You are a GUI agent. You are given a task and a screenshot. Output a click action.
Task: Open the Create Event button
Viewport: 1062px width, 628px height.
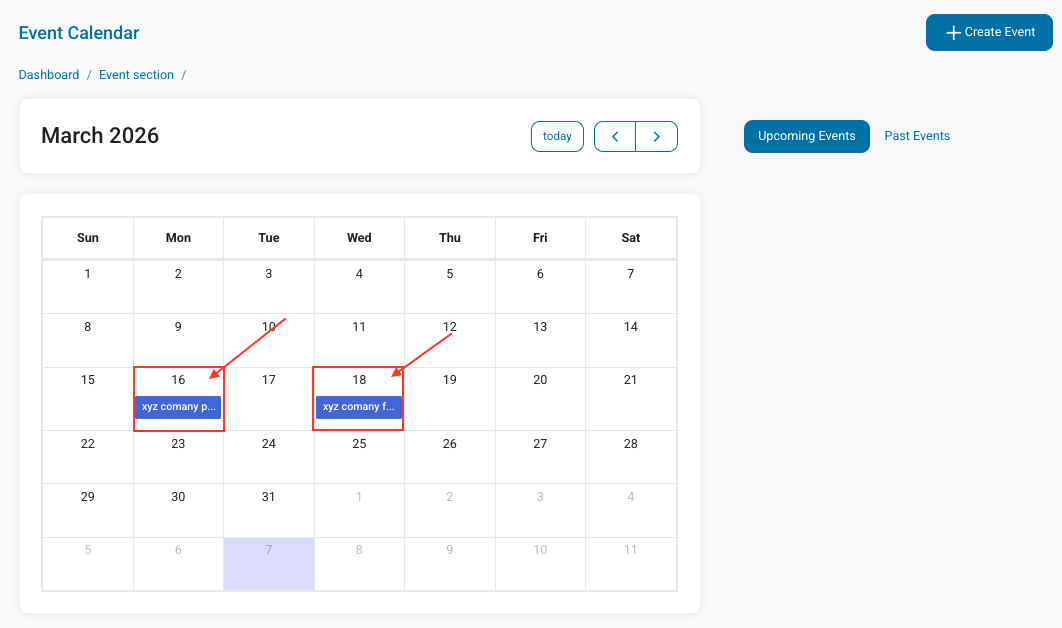click(989, 32)
